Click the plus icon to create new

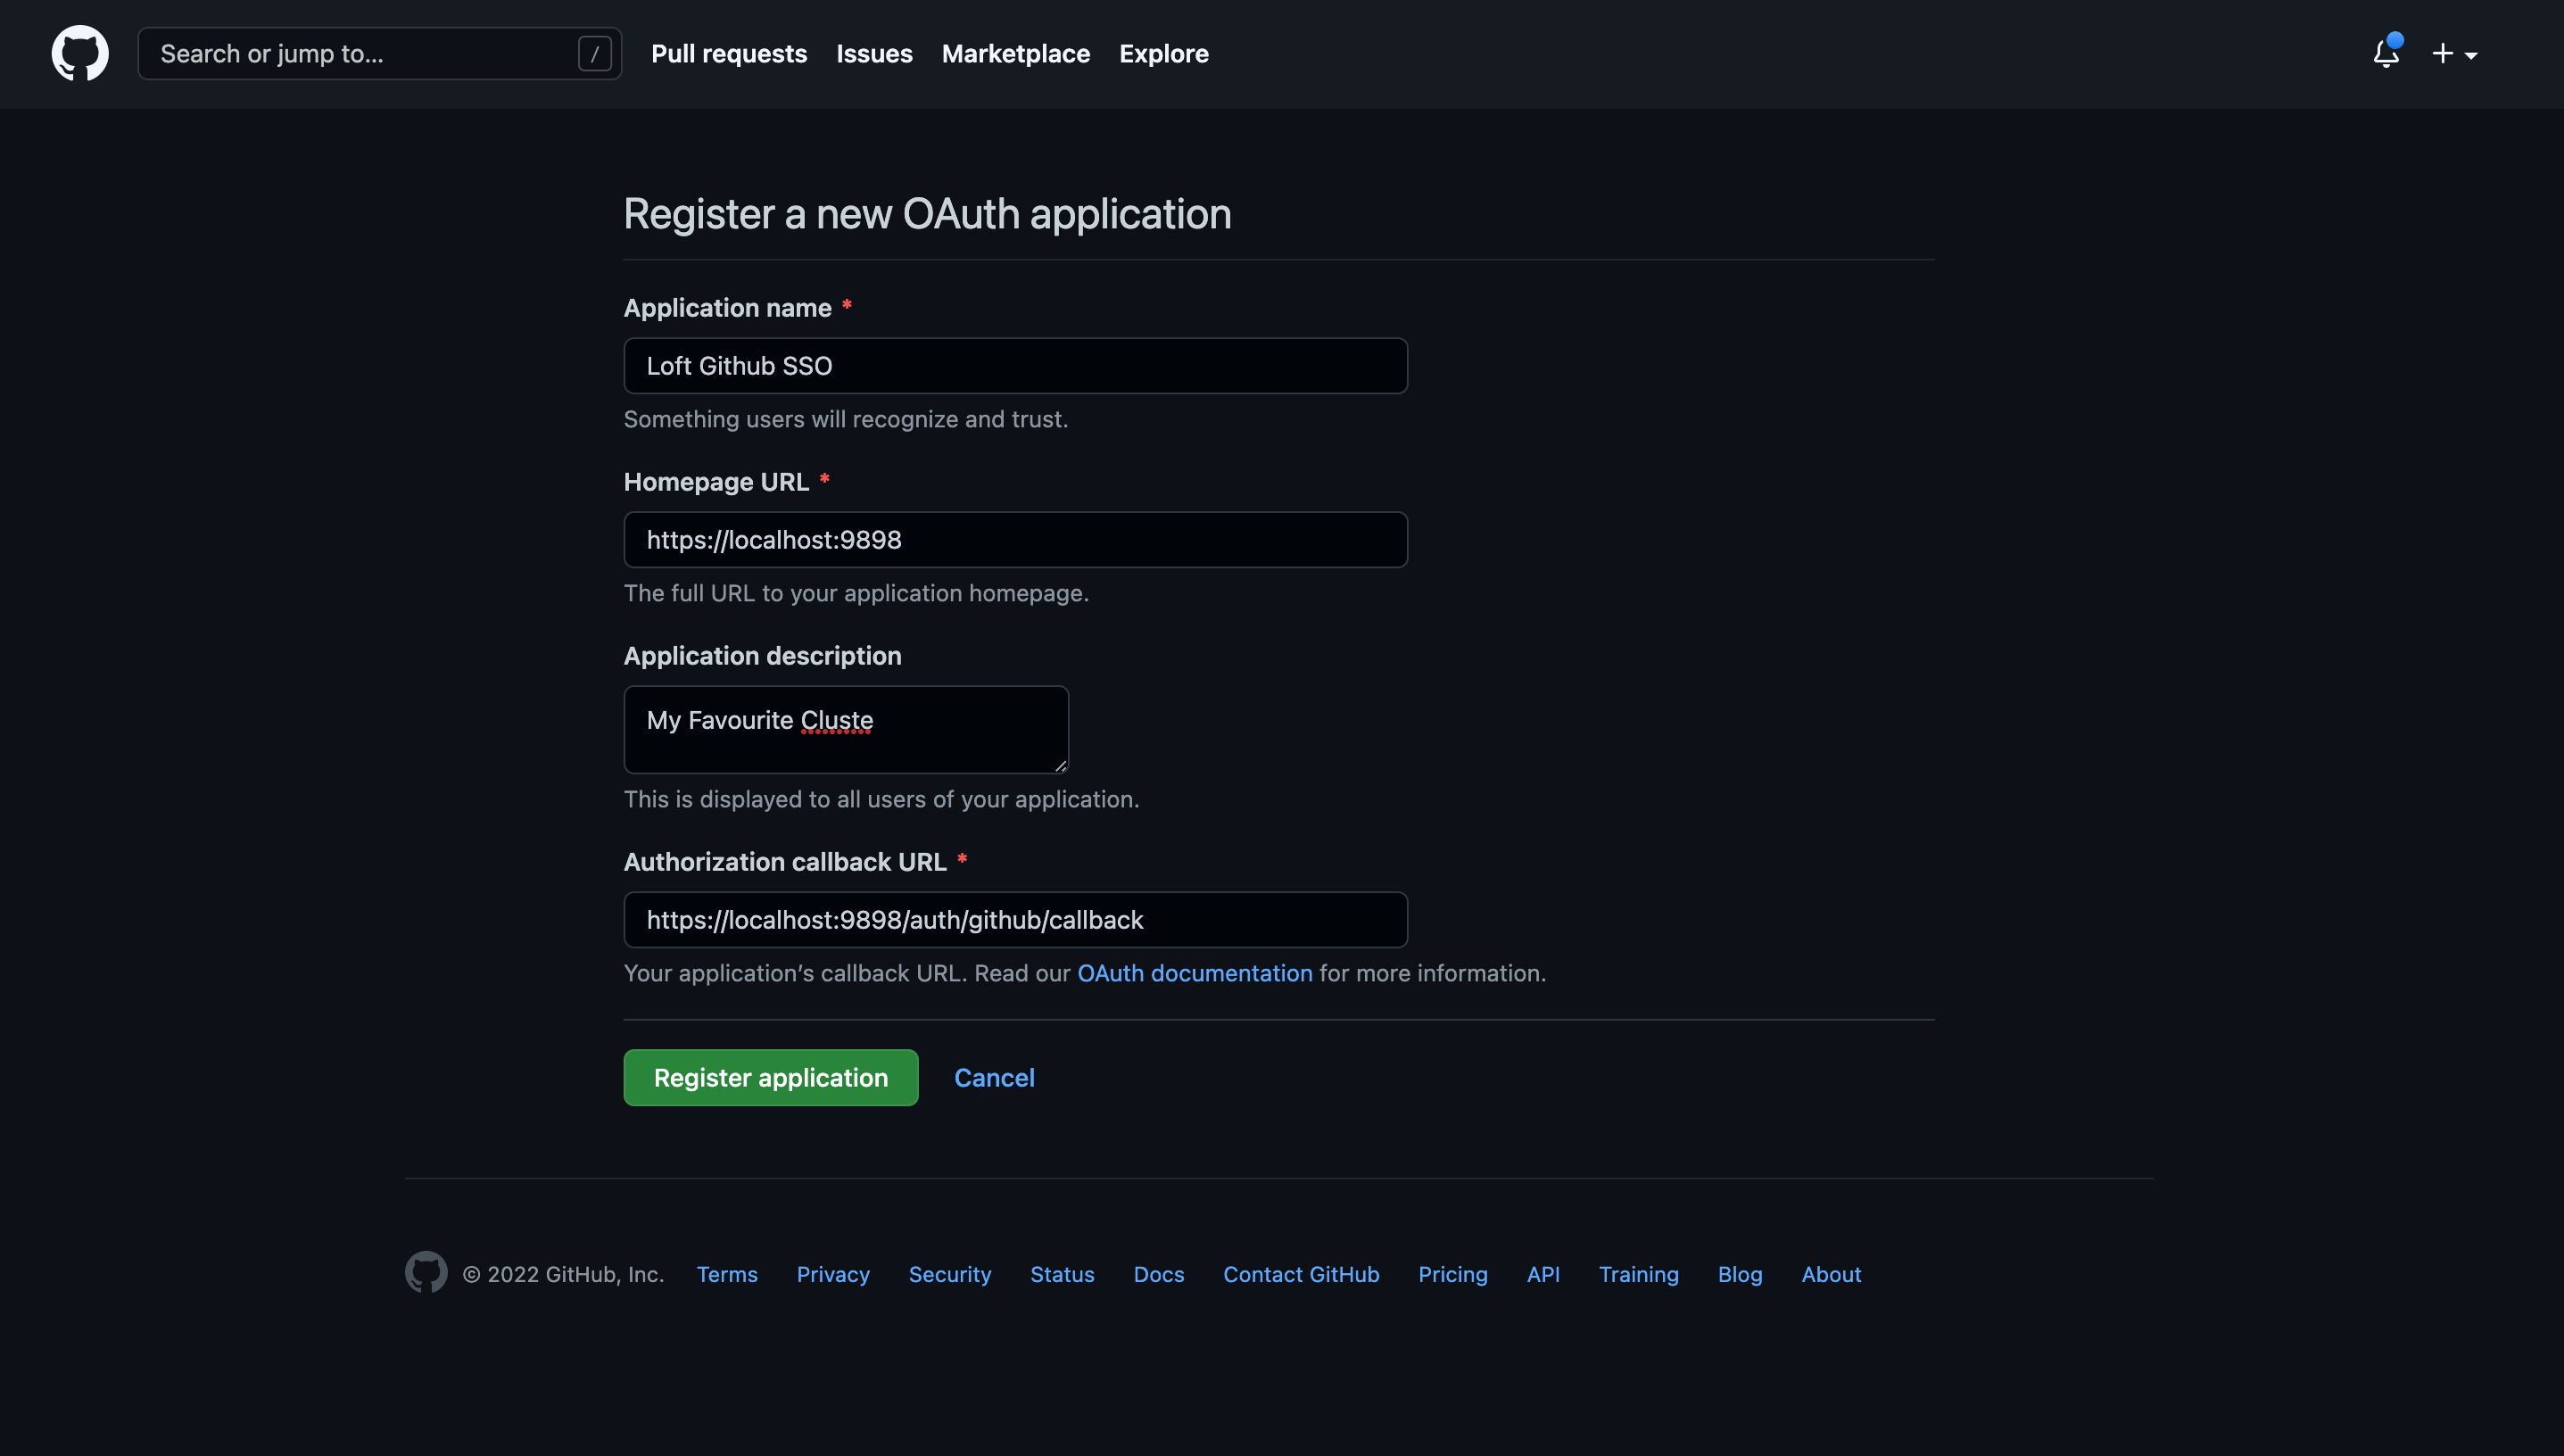click(2441, 54)
